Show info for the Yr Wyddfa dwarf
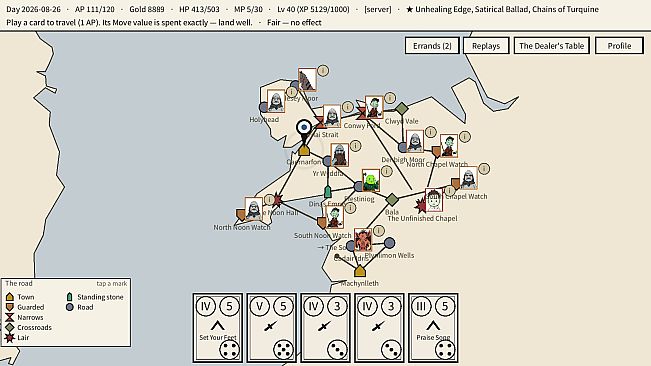This screenshot has height=366, width=651. [x=355, y=146]
